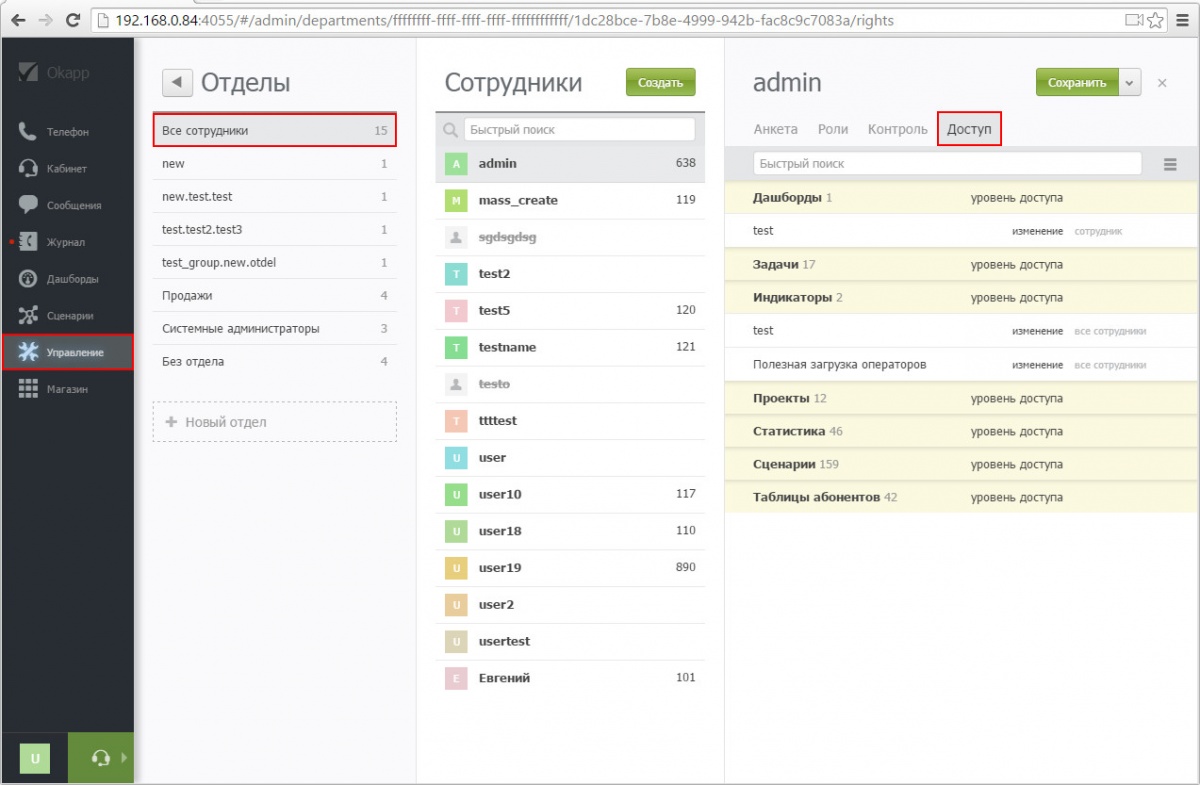Expand the Сохранить dropdown arrow

click(x=1130, y=83)
